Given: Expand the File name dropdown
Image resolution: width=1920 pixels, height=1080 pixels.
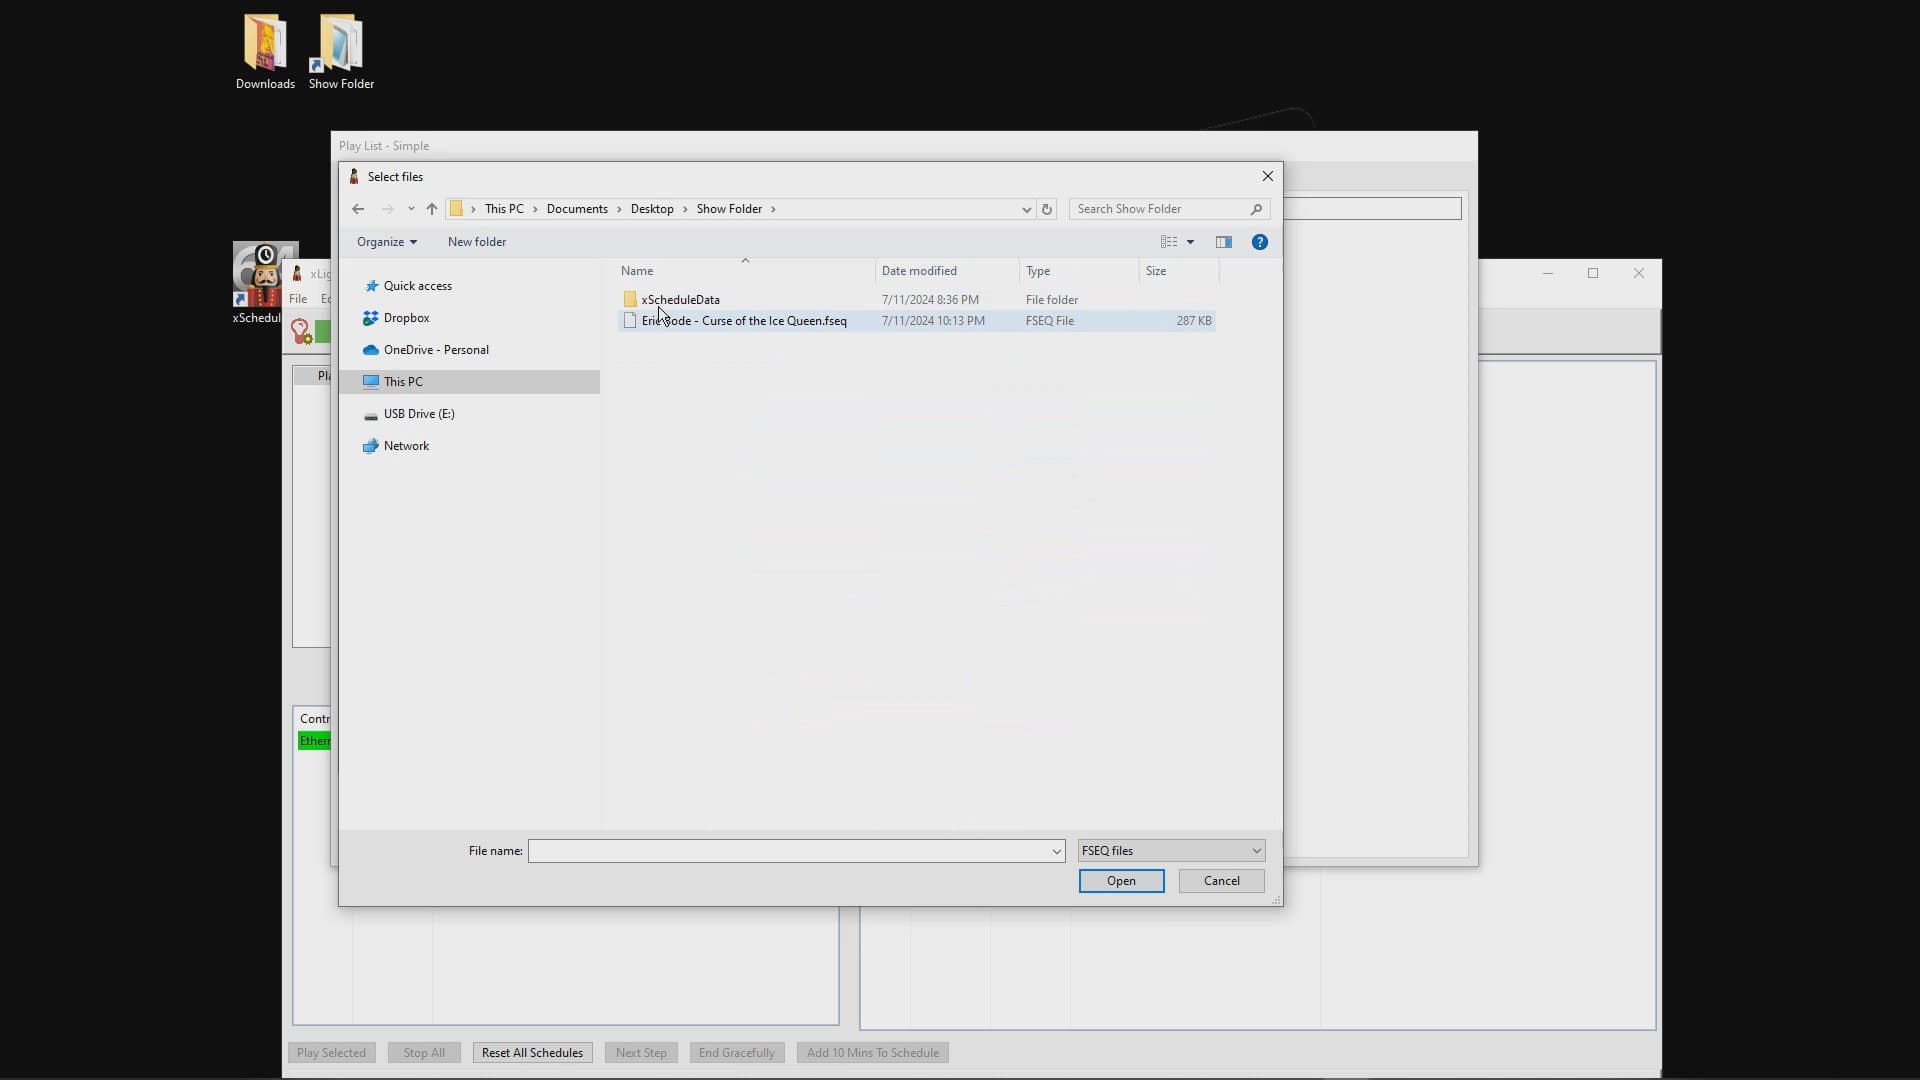Looking at the screenshot, I should [1057, 851].
